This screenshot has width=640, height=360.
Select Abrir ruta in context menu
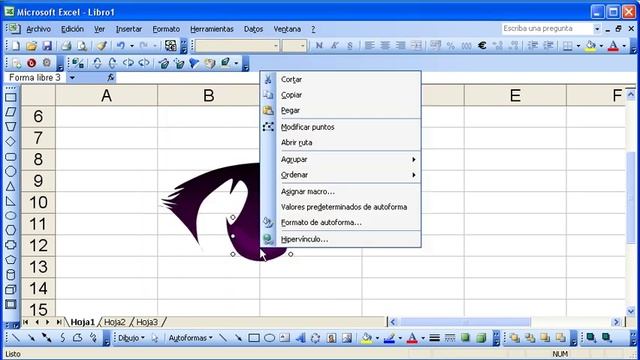click(x=348, y=142)
